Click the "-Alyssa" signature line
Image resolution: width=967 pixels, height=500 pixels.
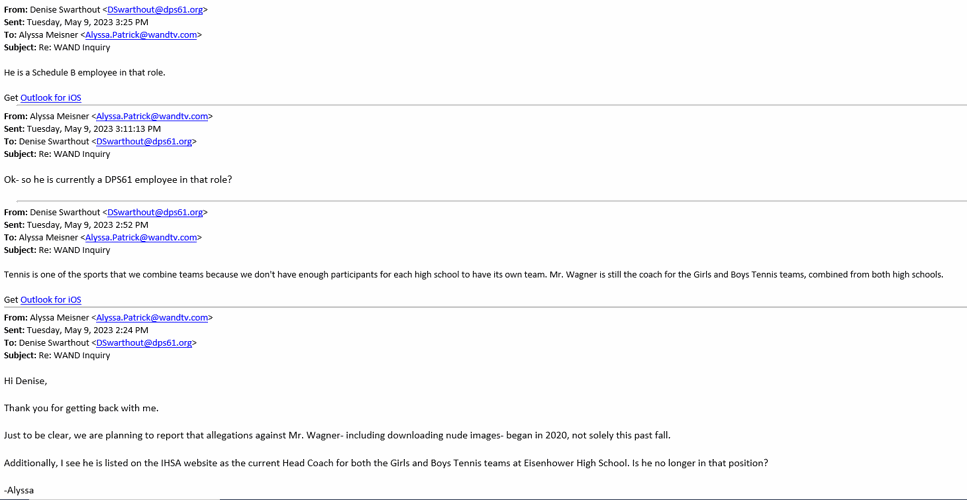pyautogui.click(x=19, y=491)
